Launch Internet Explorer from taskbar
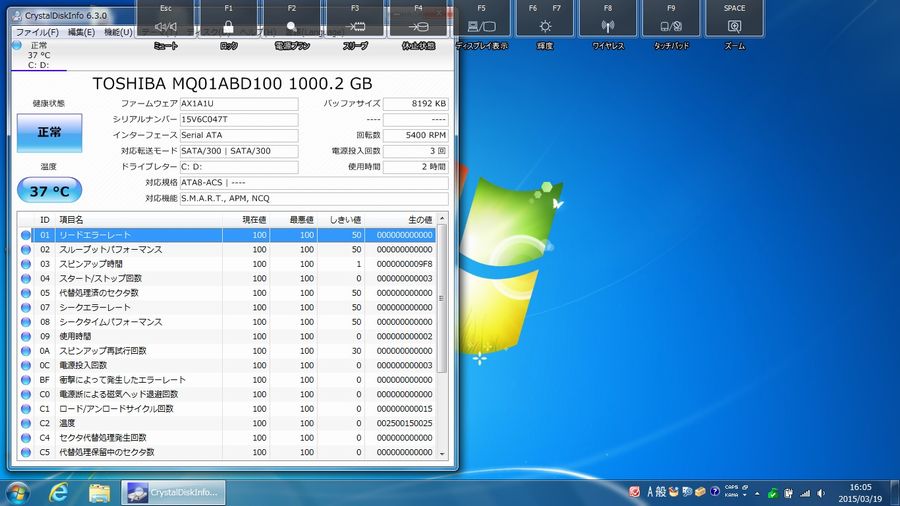Image resolution: width=900 pixels, height=506 pixels. pyautogui.click(x=59, y=493)
